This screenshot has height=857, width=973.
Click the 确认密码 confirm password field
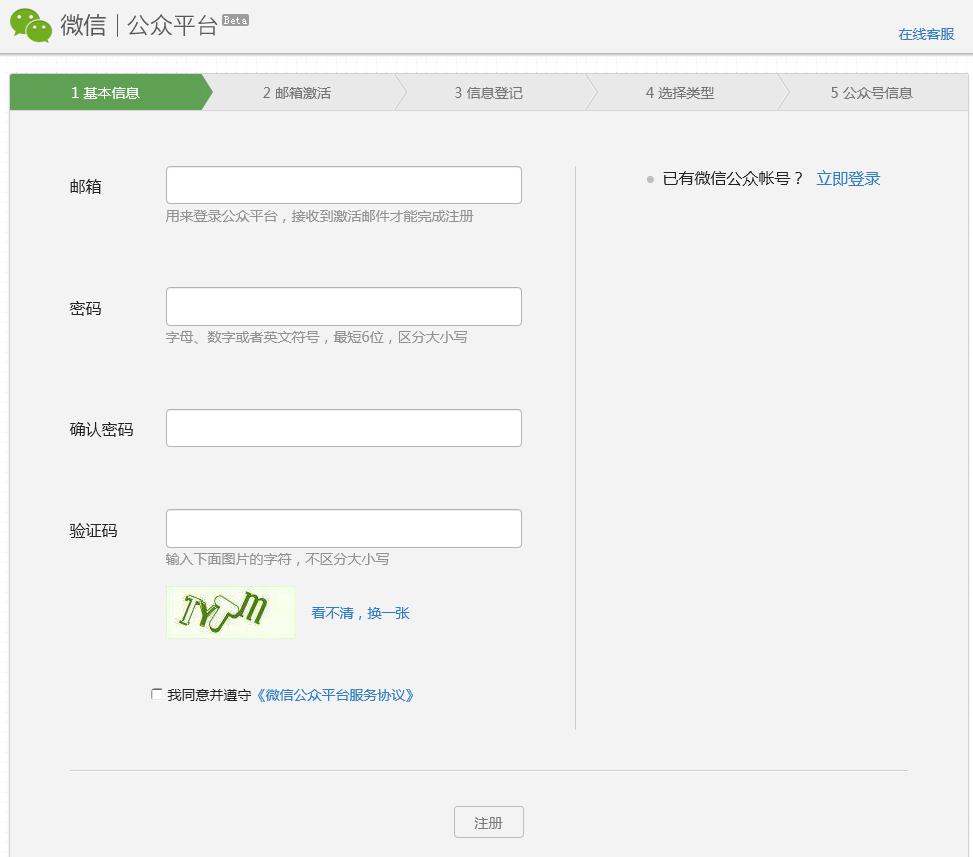pos(343,427)
